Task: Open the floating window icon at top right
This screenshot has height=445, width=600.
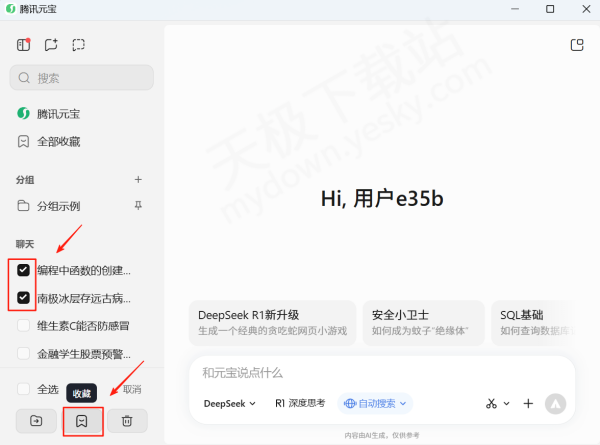Action: pos(577,45)
